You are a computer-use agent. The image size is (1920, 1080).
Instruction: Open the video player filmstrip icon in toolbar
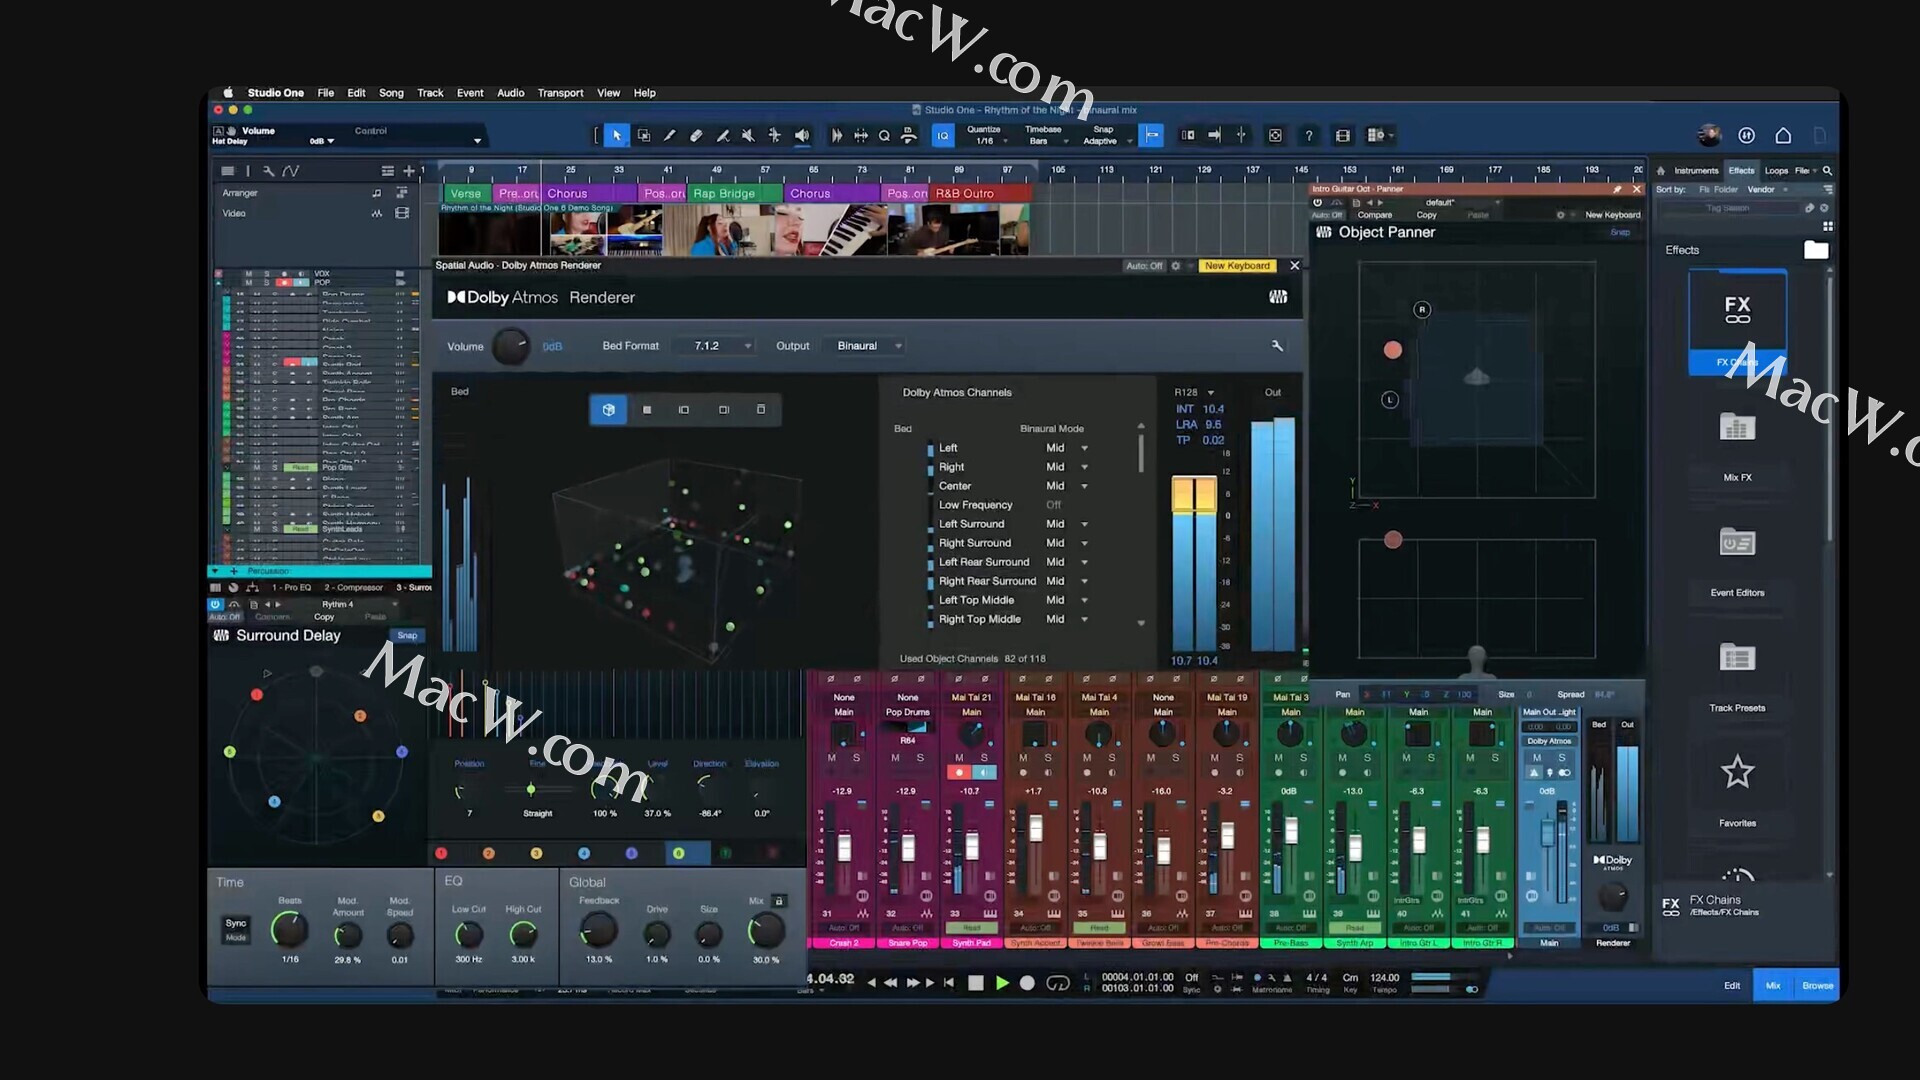1343,136
